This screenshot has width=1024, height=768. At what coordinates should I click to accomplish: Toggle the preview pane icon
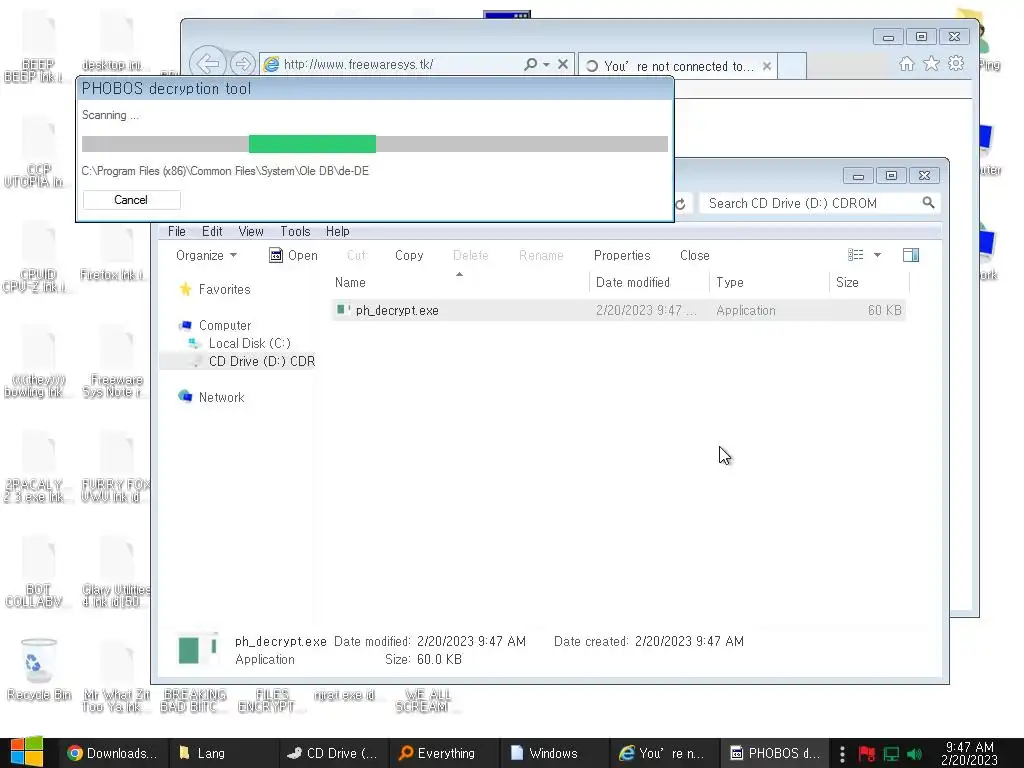pyautogui.click(x=911, y=255)
